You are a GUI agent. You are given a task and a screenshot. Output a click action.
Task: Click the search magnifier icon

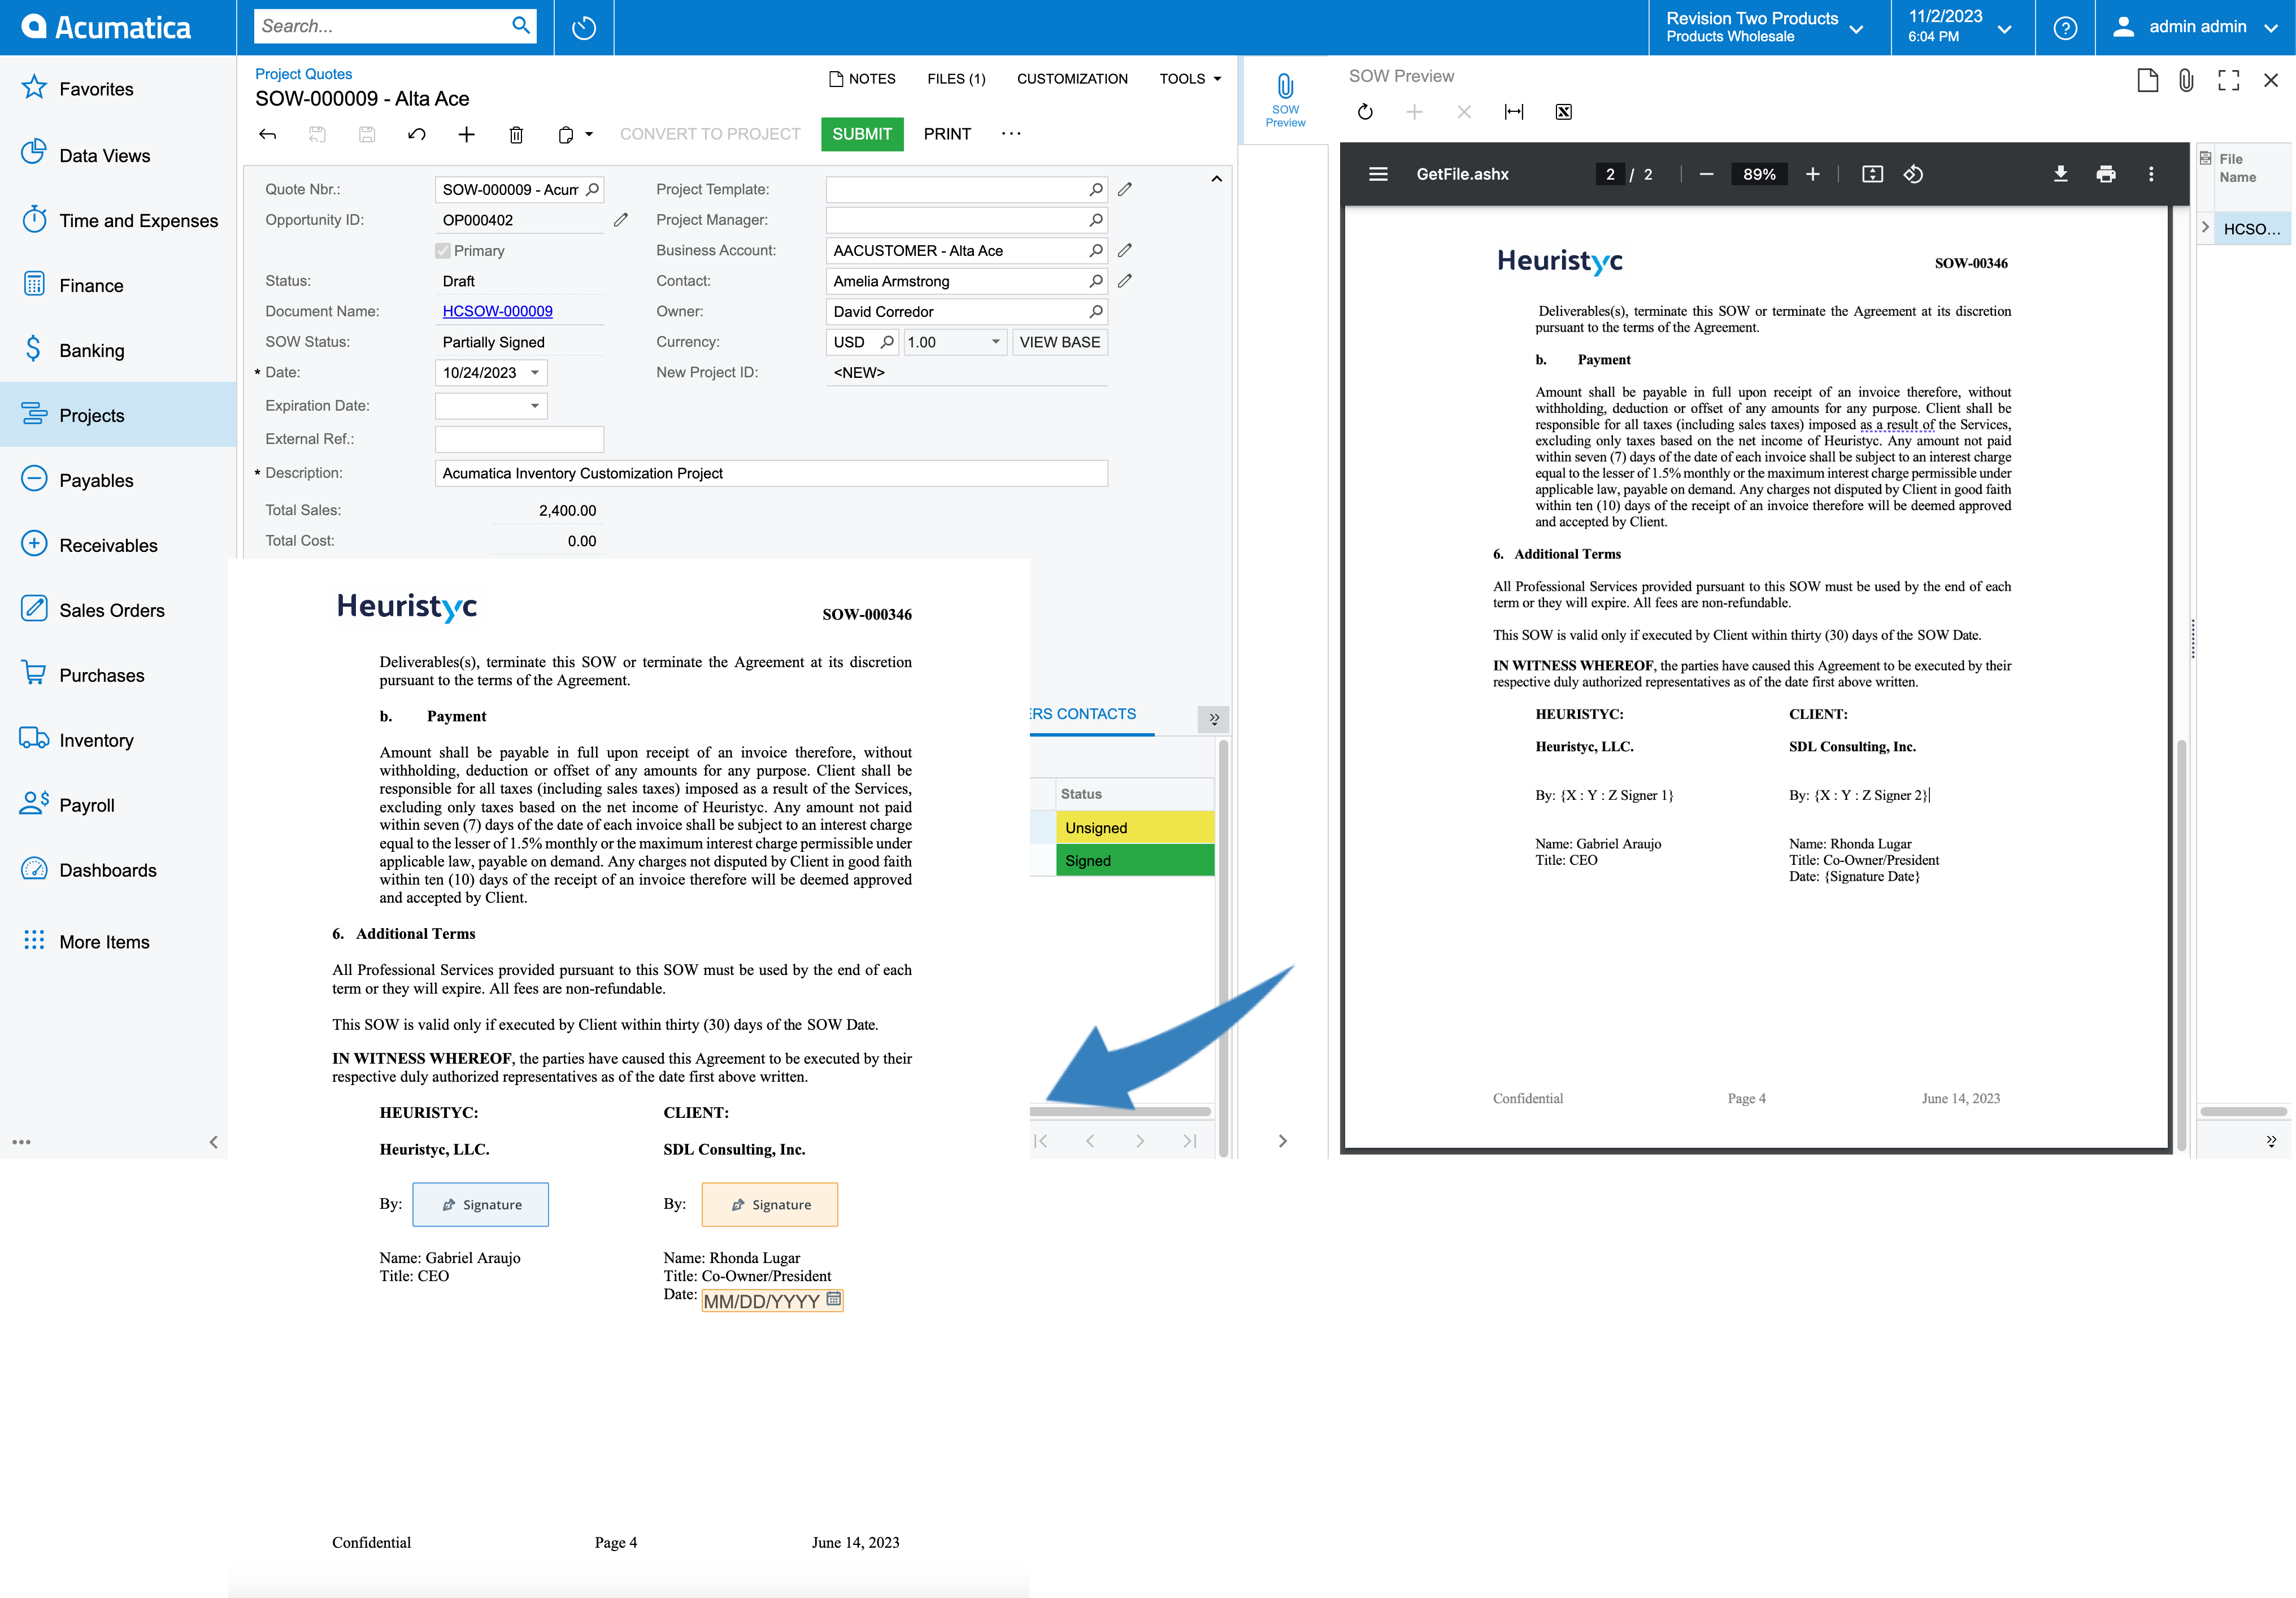click(520, 26)
